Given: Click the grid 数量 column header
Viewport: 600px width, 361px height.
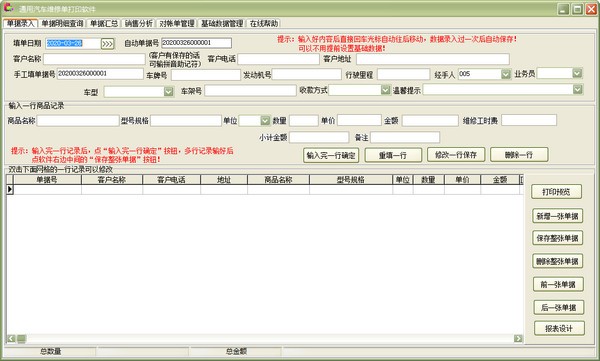Looking at the screenshot, I should click(429, 180).
